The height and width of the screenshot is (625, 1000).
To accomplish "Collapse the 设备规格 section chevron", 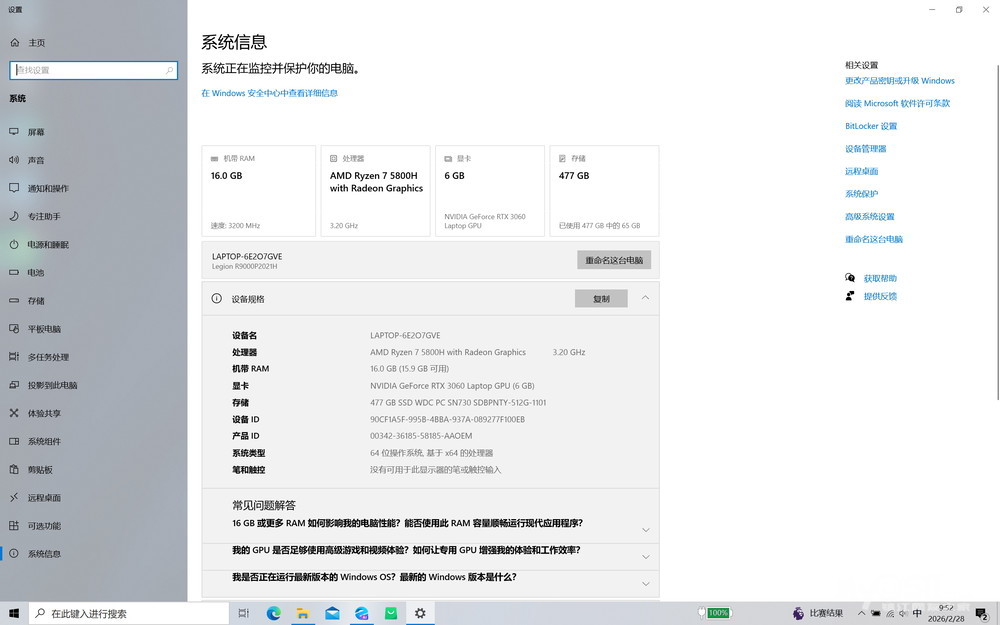I will [645, 298].
